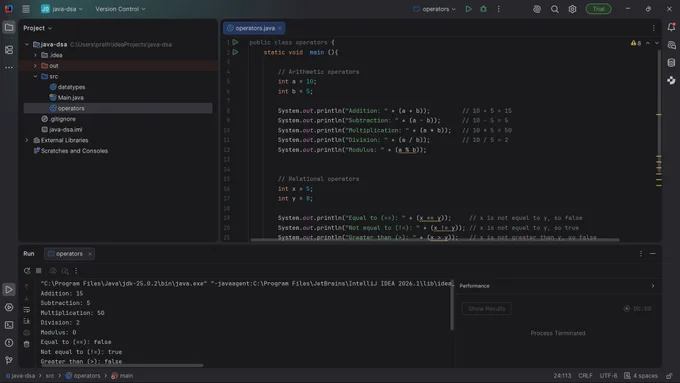
Task: Click main method breadcrumb
Action: (x=122, y=376)
